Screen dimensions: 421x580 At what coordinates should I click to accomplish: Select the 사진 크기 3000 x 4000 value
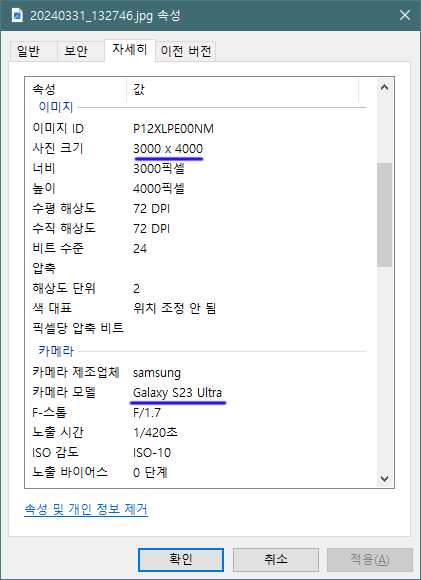(168, 149)
